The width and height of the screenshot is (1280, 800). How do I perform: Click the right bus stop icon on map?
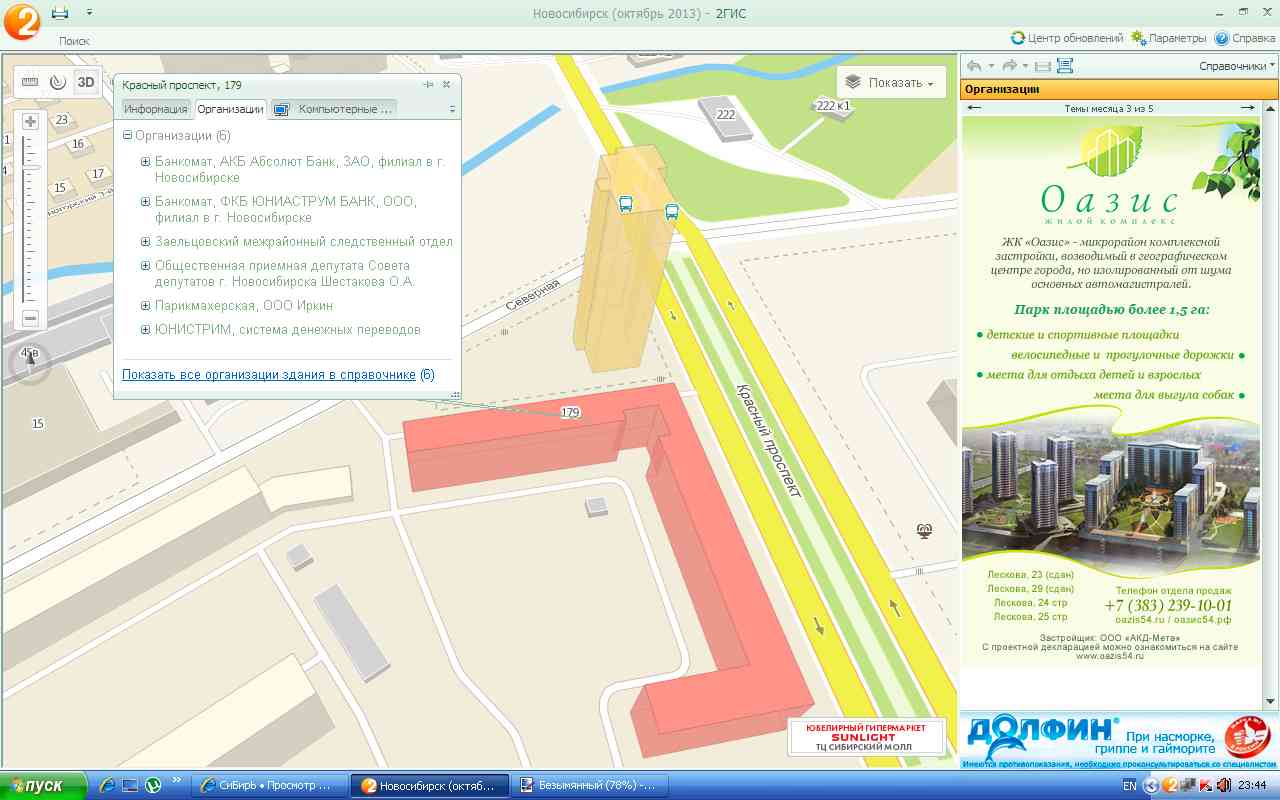pyautogui.click(x=671, y=212)
